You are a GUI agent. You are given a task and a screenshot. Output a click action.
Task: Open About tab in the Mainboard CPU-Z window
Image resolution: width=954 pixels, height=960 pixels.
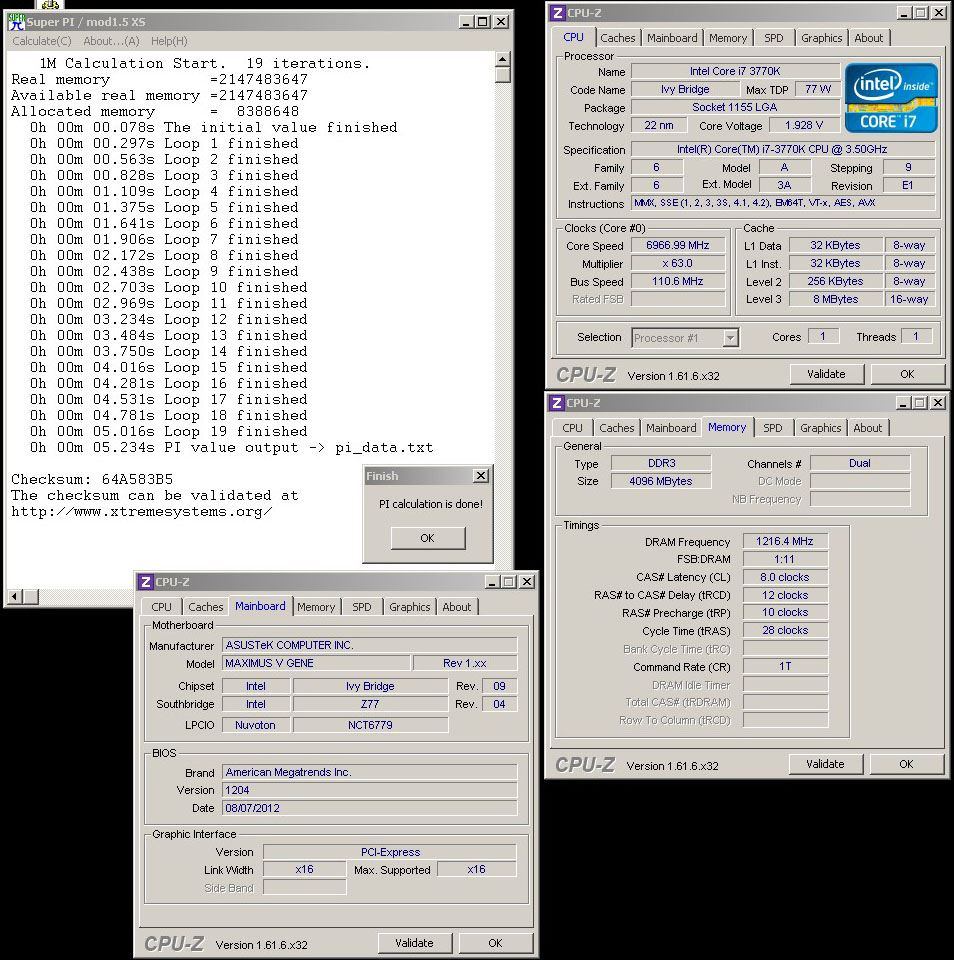click(456, 607)
